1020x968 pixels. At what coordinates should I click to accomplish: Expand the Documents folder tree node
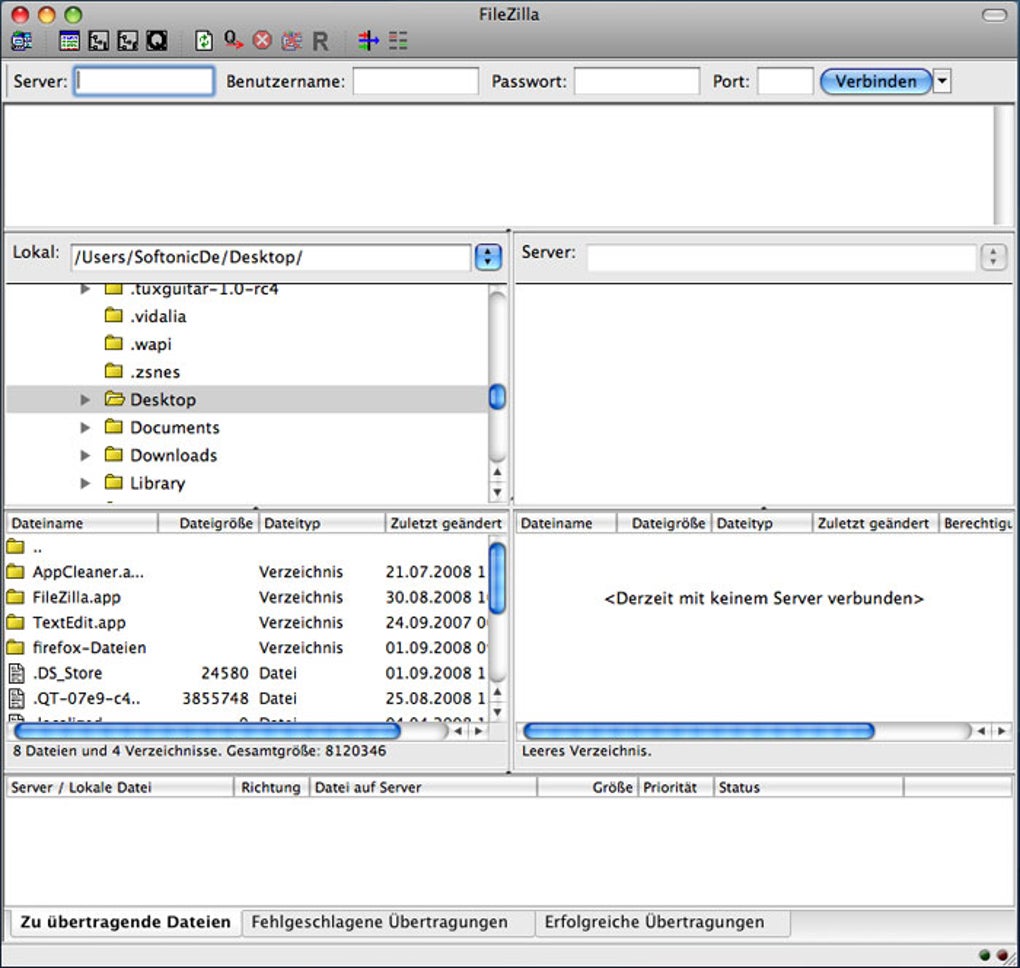click(x=85, y=427)
